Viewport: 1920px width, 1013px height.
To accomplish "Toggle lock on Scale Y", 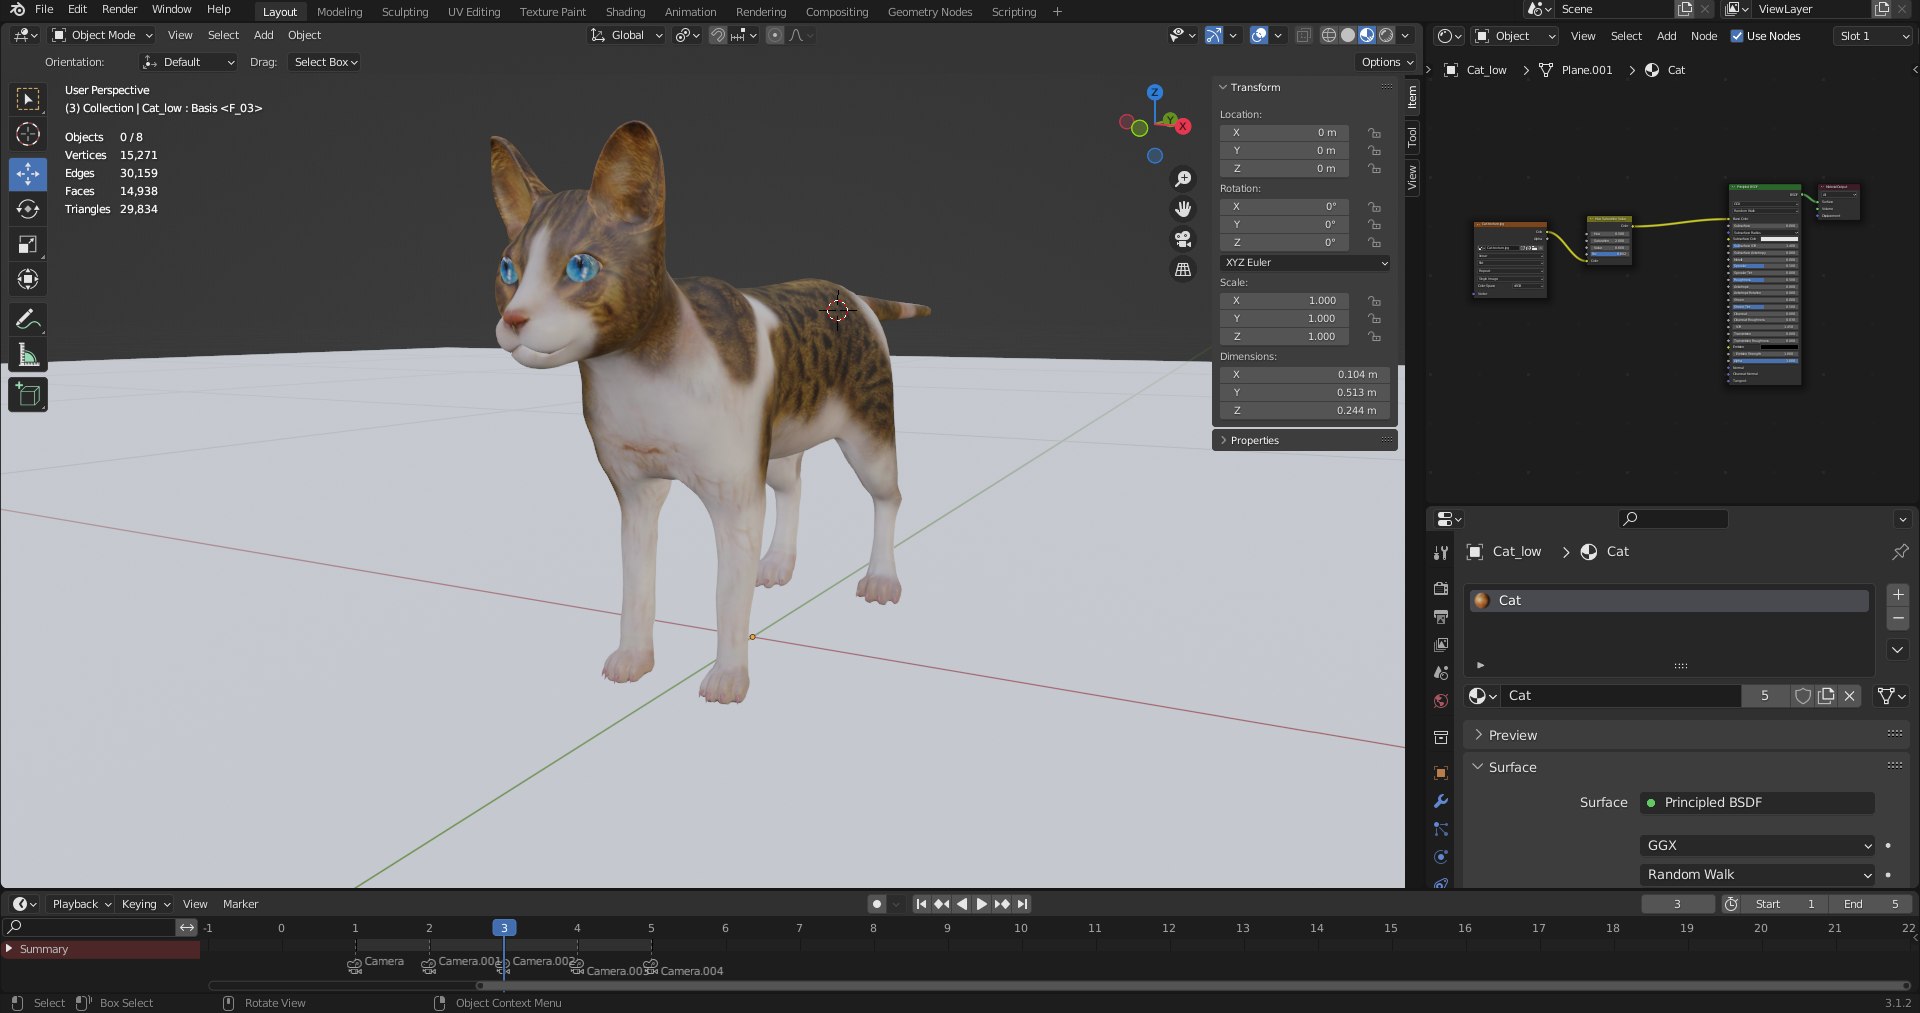I will pyautogui.click(x=1375, y=319).
